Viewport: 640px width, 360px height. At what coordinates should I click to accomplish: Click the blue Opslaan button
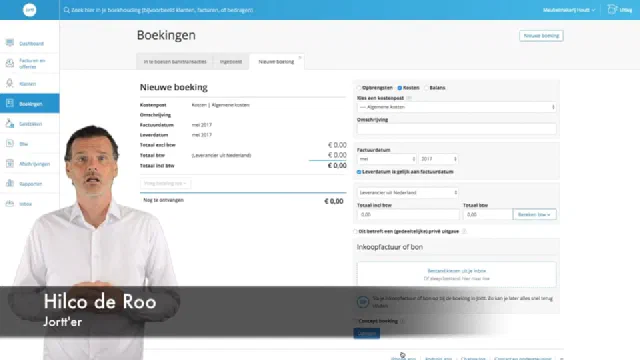point(367,333)
